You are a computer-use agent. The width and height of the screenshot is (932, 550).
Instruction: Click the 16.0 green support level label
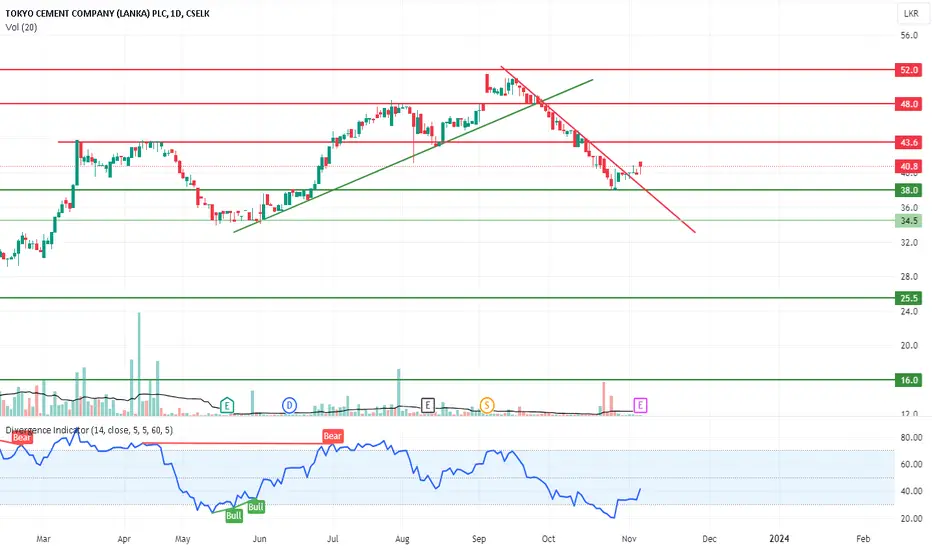[909, 380]
